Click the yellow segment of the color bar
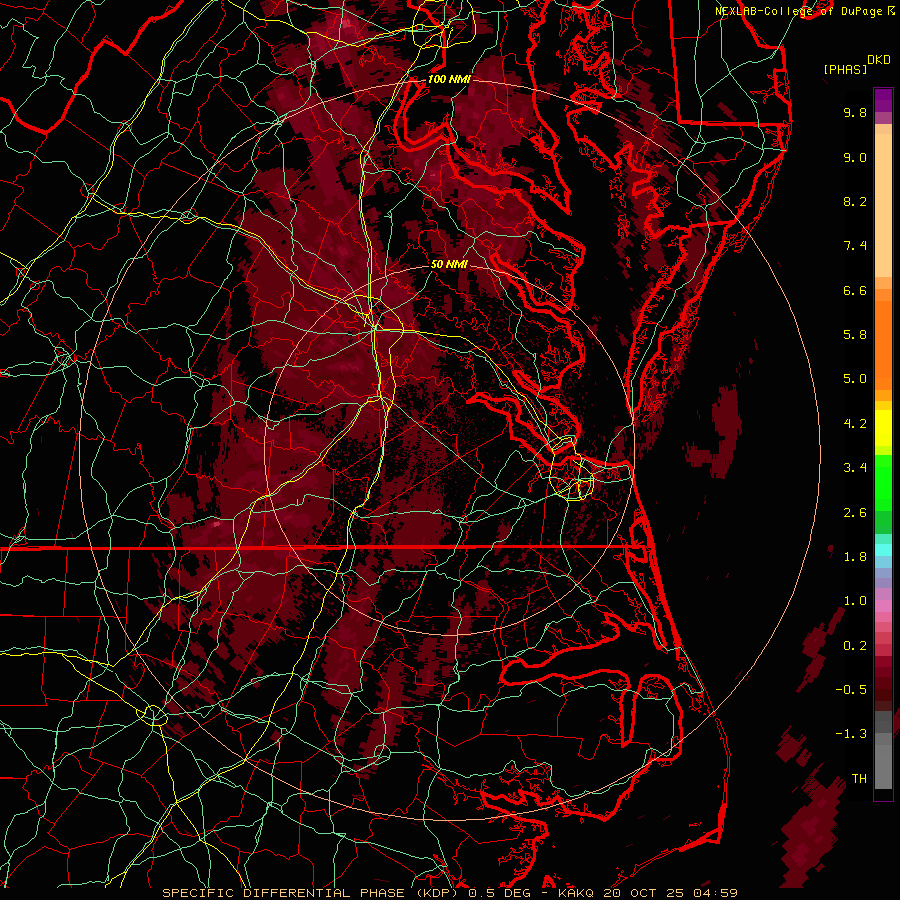Screen dimensions: 900x900 (x=883, y=428)
